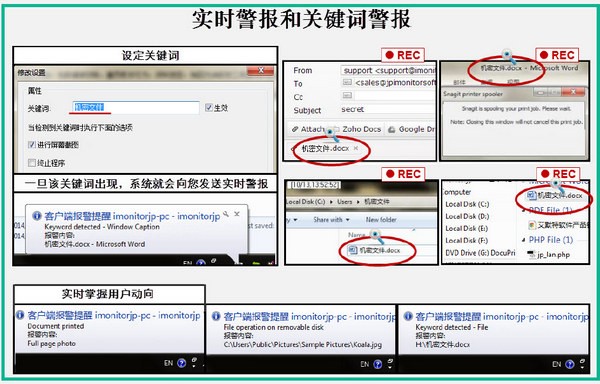Remove the 机密文件.docx email attachment
This screenshot has height=384, width=600.
[356, 148]
